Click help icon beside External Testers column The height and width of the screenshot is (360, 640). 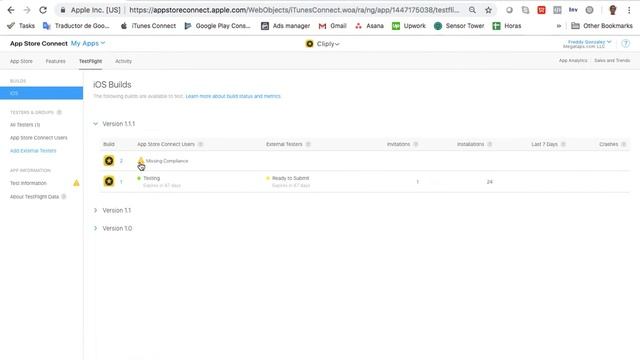(x=308, y=144)
